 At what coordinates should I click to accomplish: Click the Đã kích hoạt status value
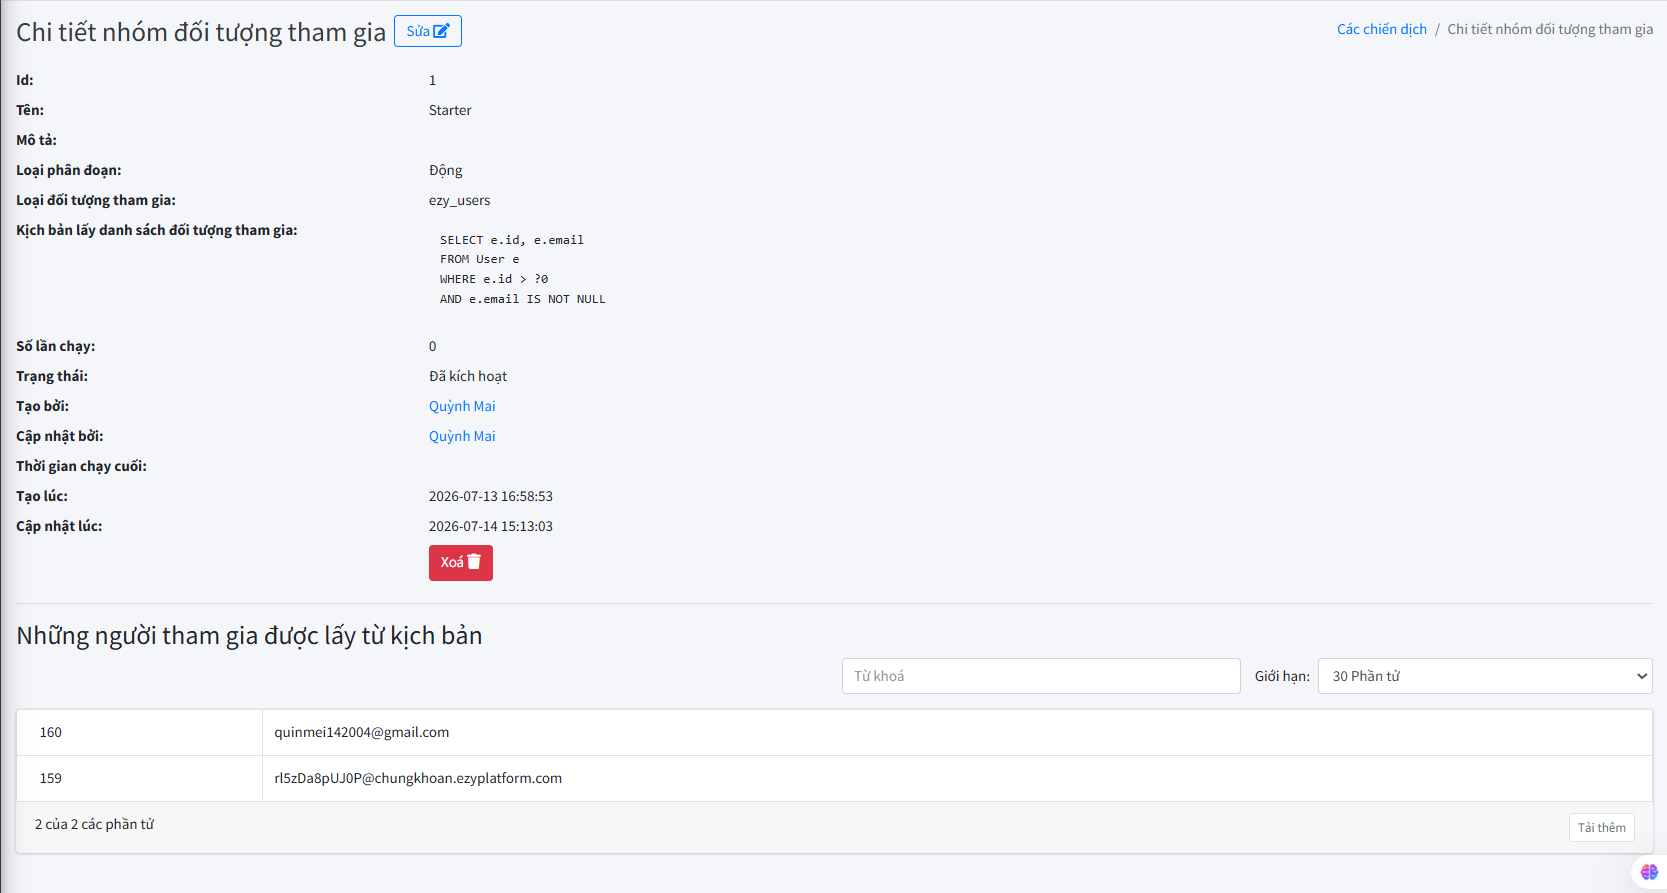tap(468, 376)
